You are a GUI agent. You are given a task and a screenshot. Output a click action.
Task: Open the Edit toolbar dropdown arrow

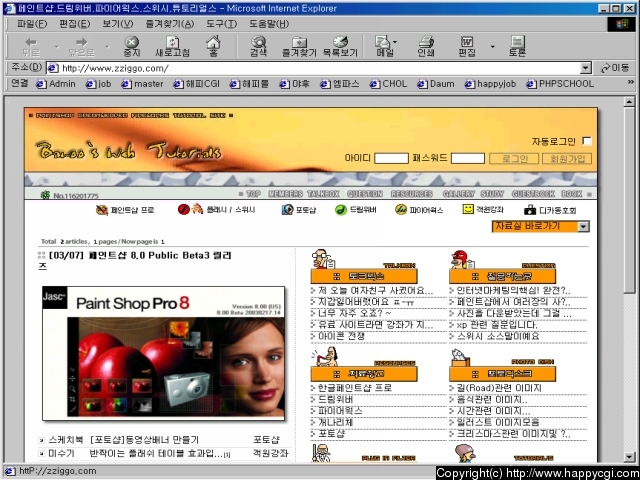[x=492, y=47]
